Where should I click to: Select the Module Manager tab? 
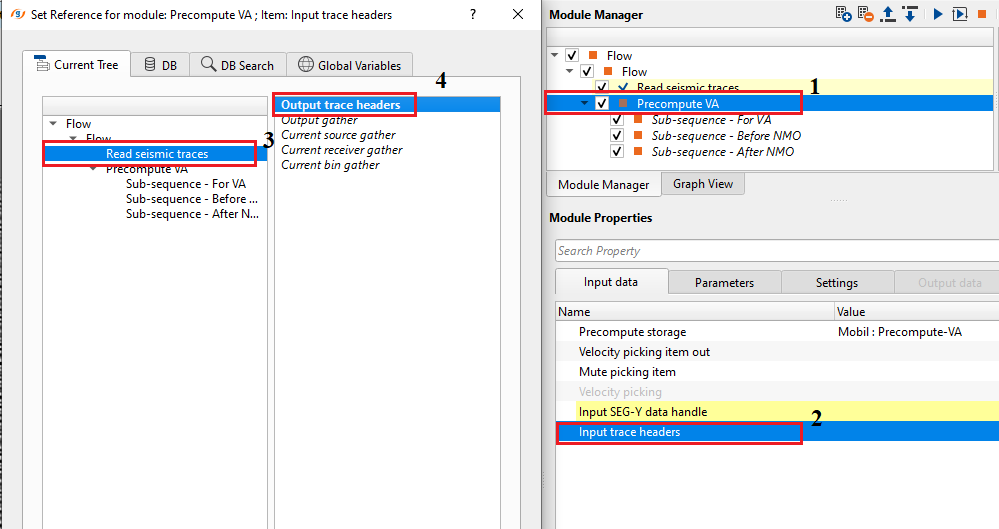603,184
